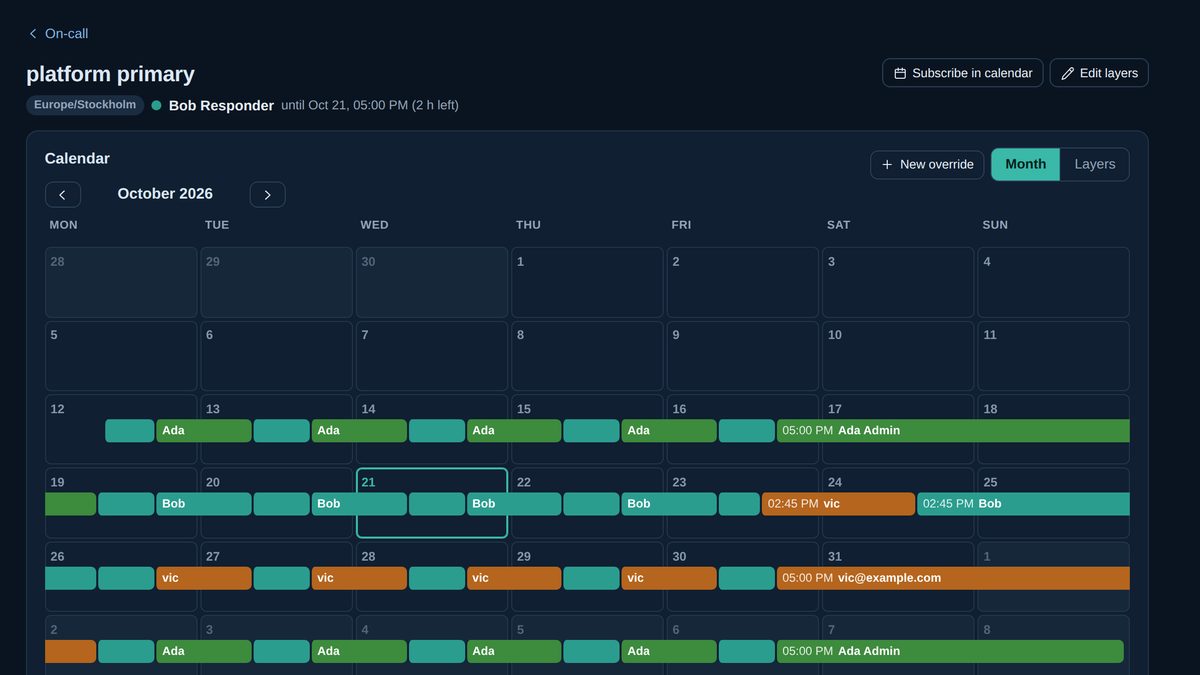Click the back chevron beside On-call

[x=33, y=34]
